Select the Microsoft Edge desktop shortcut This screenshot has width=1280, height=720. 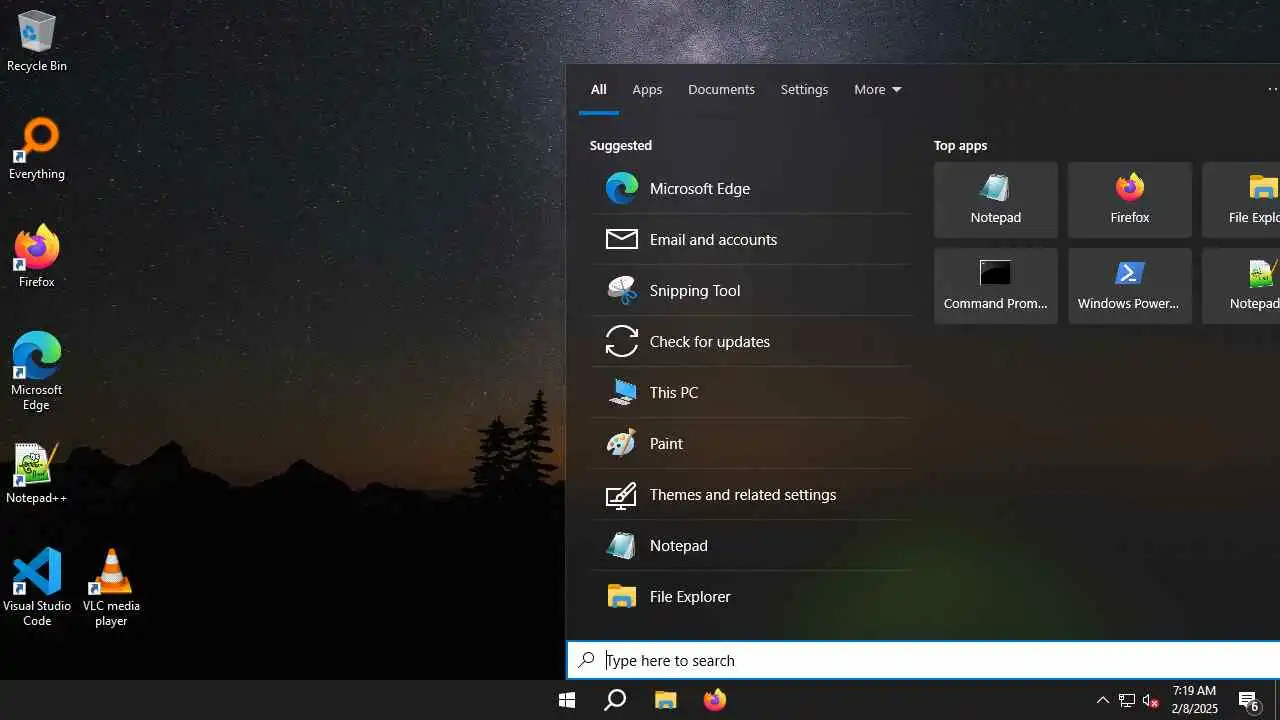(x=37, y=372)
